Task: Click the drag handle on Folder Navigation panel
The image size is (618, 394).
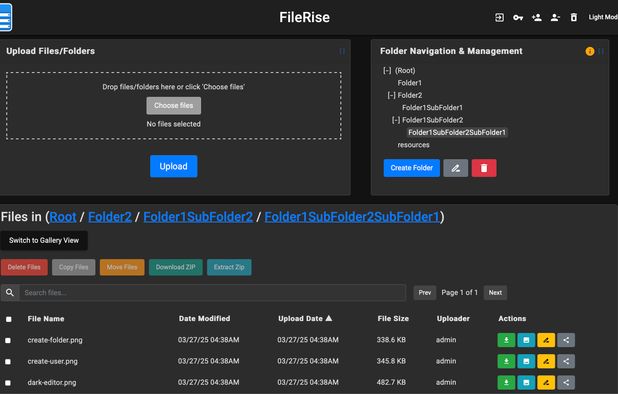Action: 601,51
